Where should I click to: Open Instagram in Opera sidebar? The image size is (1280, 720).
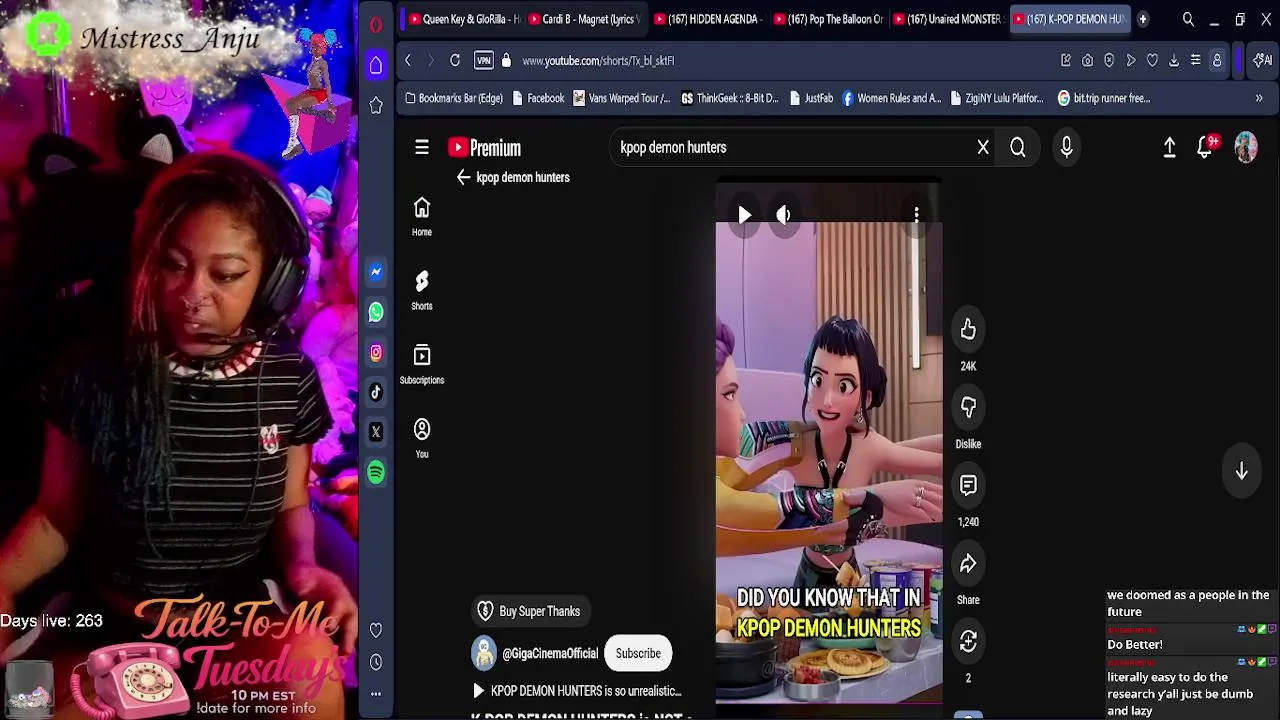pyautogui.click(x=376, y=352)
